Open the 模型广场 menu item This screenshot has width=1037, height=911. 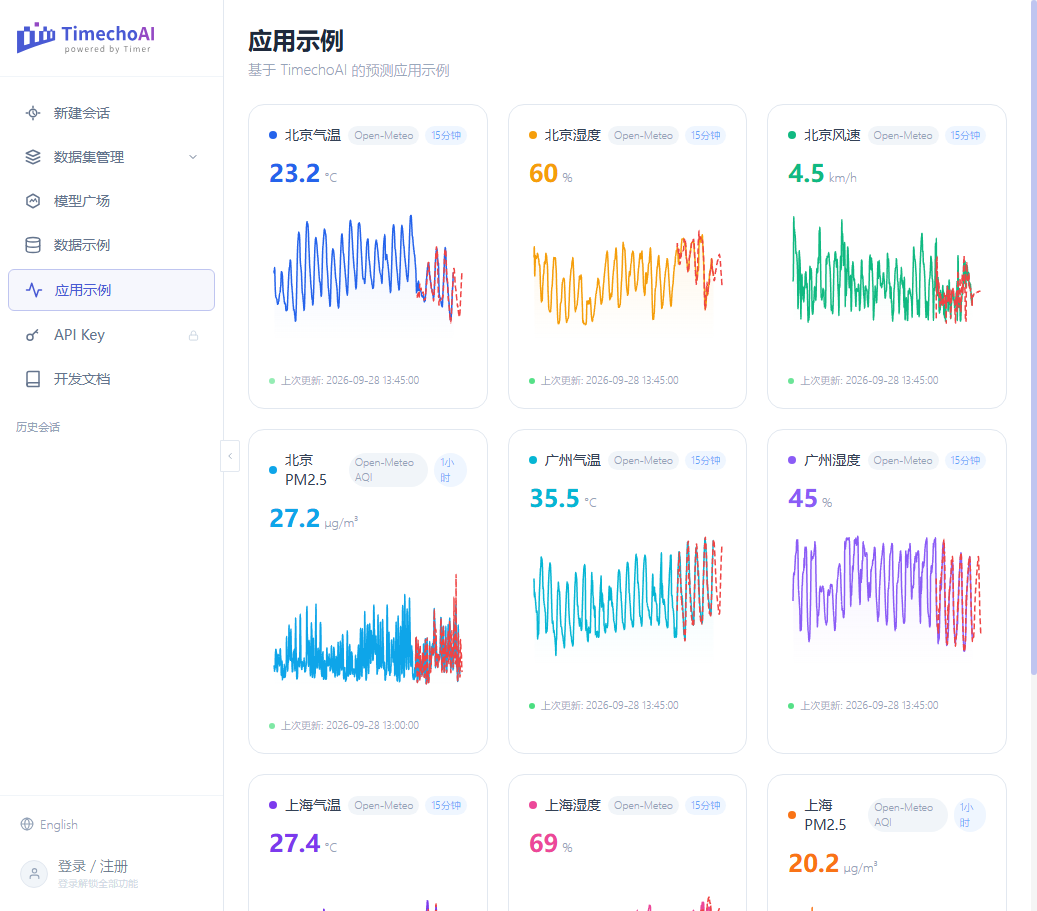pos(111,201)
